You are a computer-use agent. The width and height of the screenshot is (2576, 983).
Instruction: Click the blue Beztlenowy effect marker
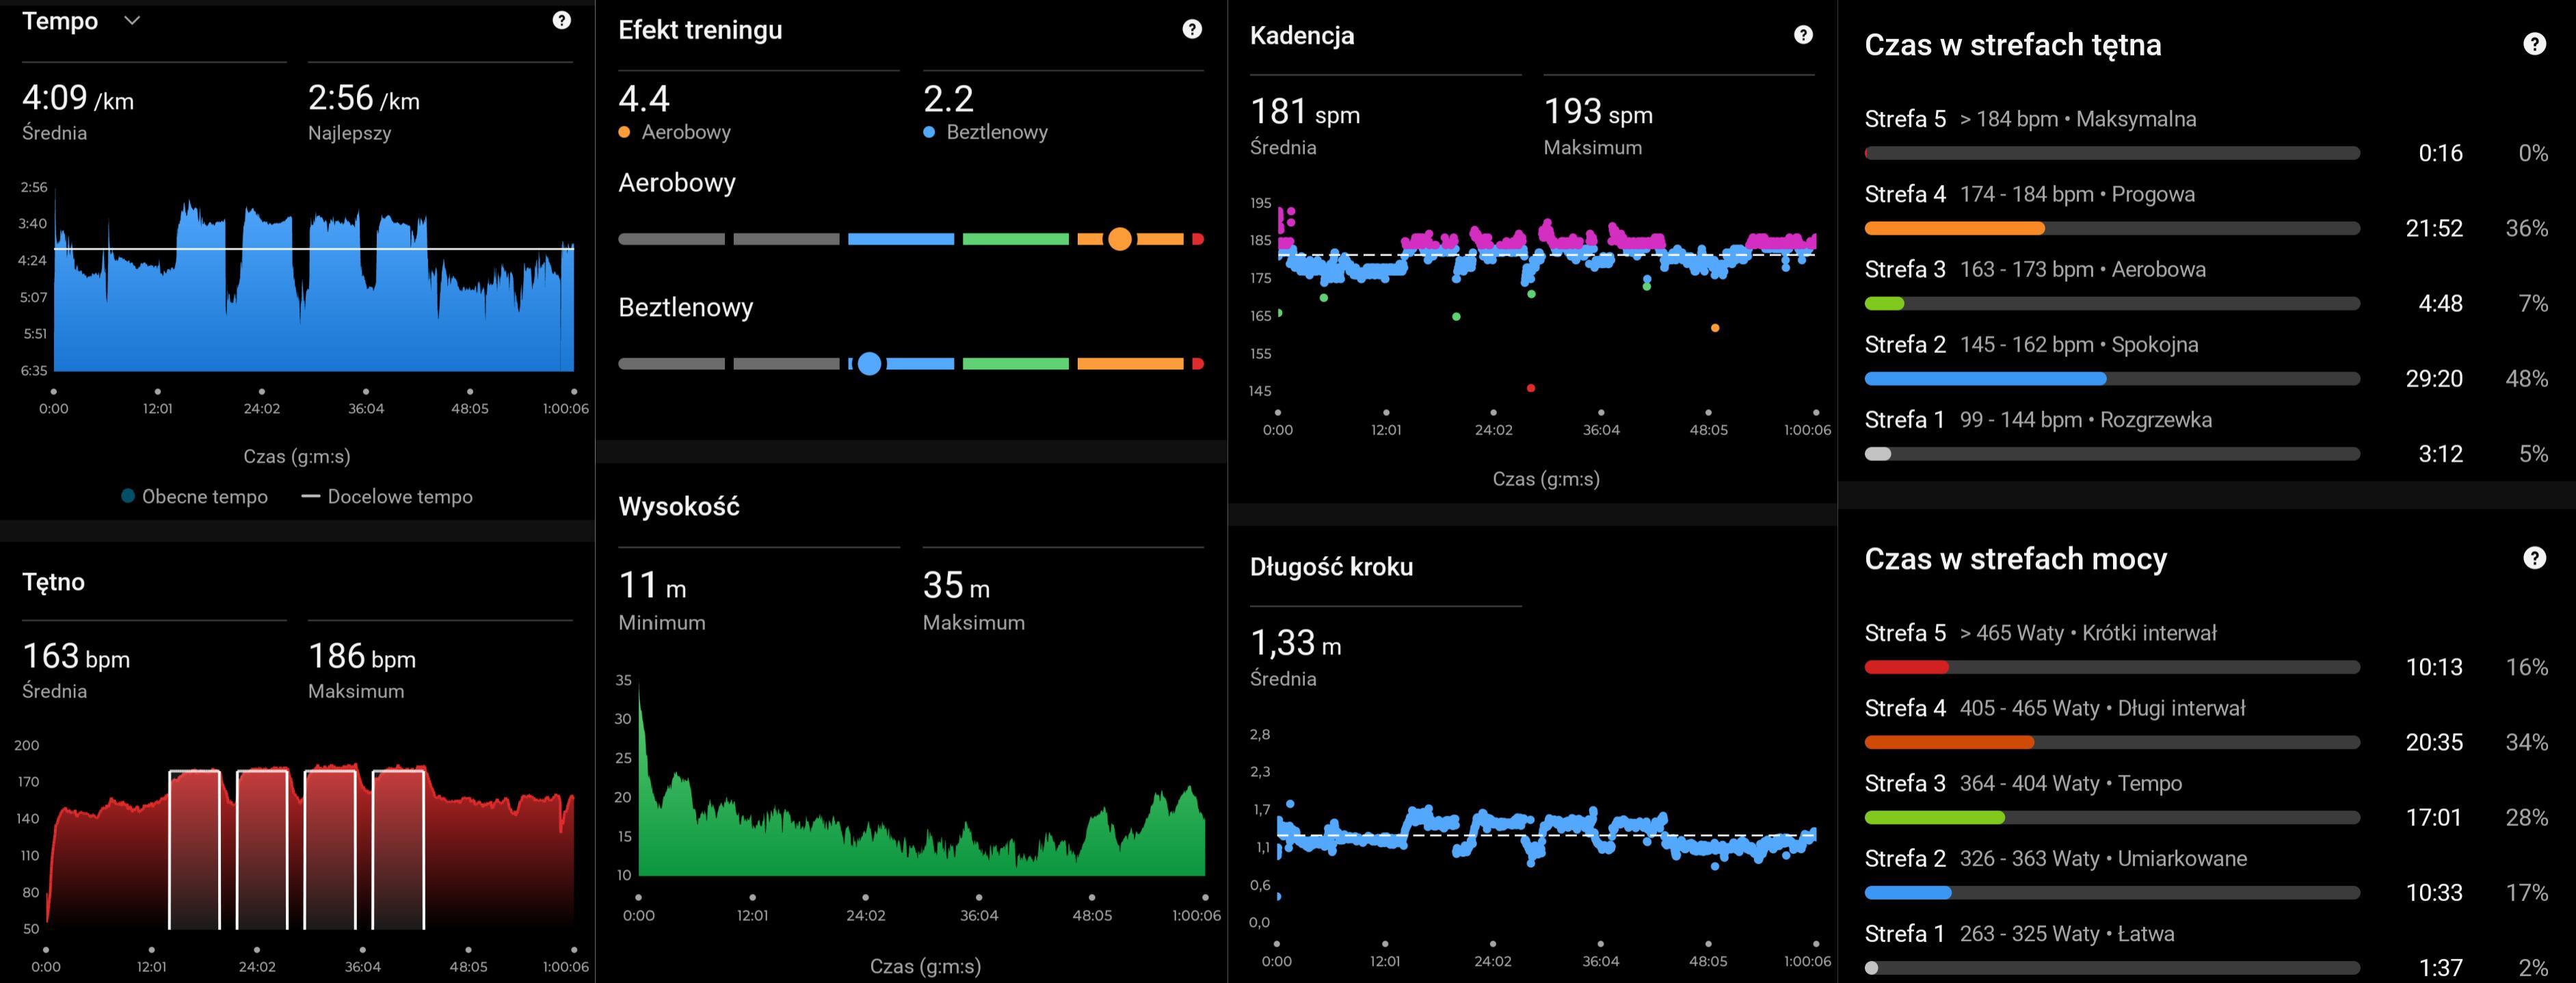coord(869,364)
